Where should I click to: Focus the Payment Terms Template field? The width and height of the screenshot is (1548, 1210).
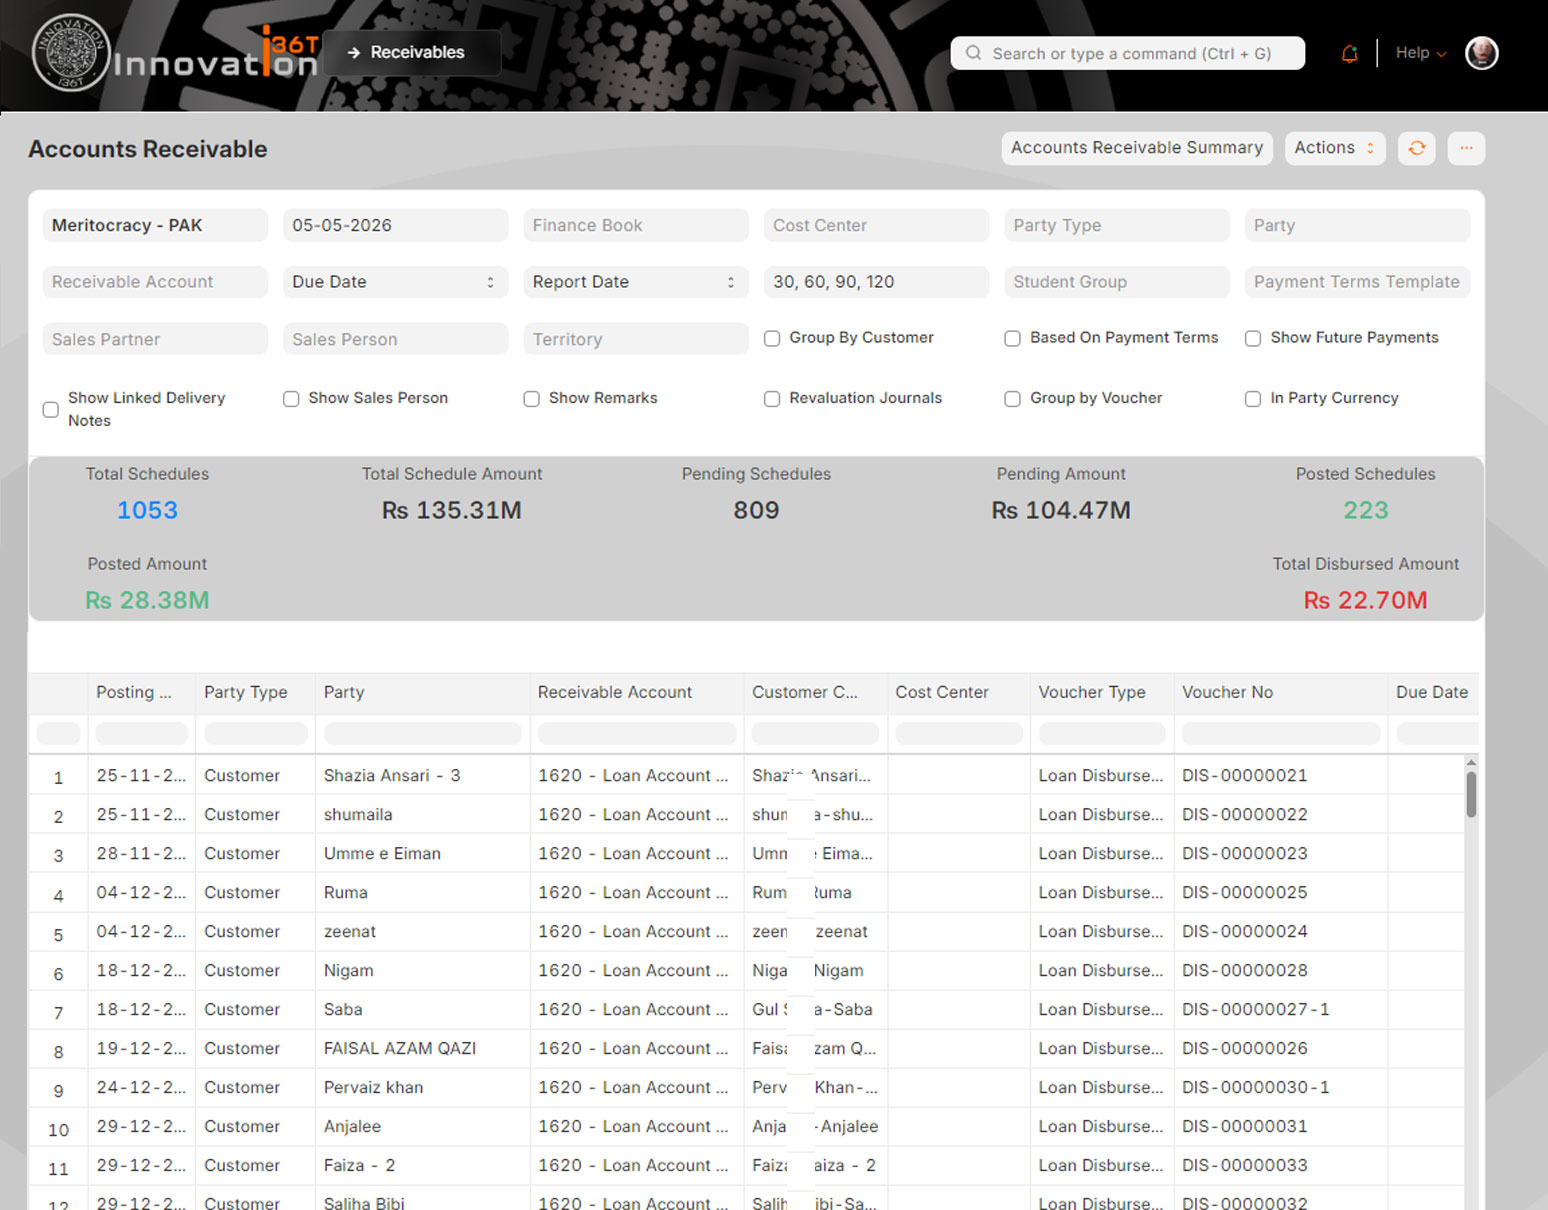(x=1357, y=282)
